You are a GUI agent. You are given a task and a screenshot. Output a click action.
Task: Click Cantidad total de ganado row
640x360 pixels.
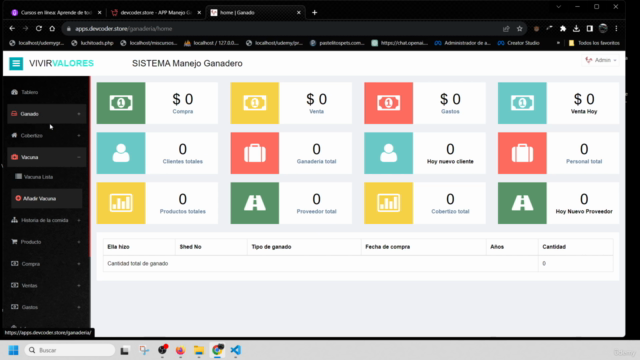358,264
